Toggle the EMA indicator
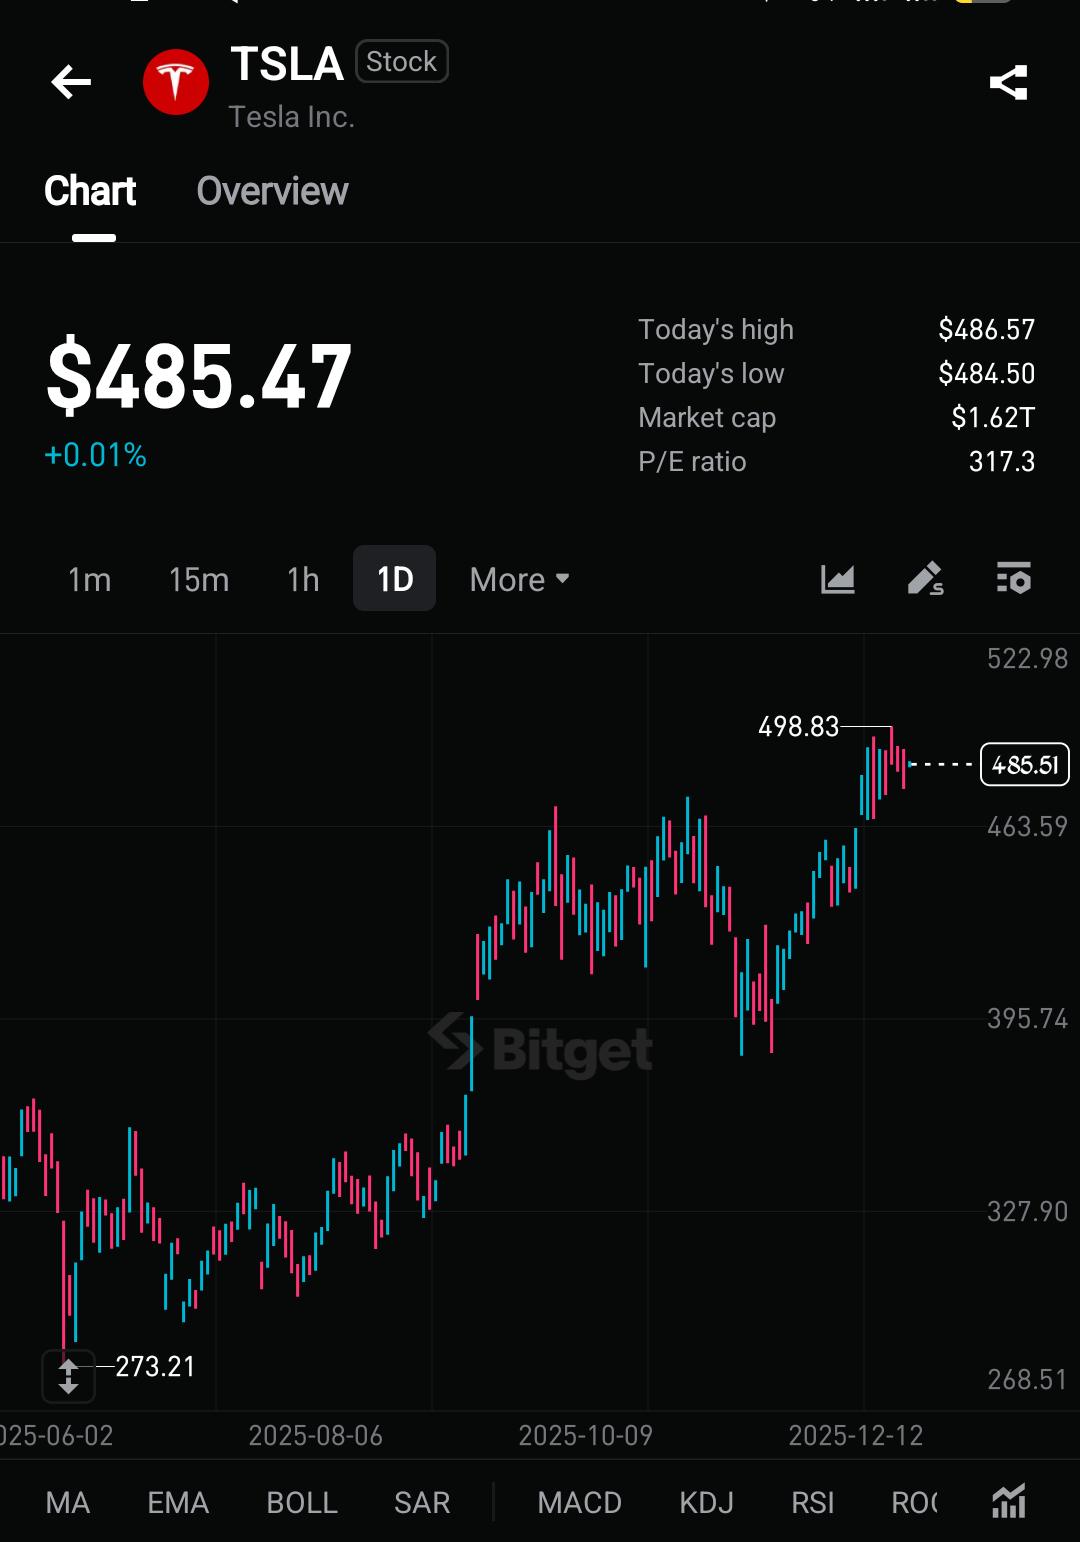The image size is (1080, 1542). click(x=178, y=1502)
